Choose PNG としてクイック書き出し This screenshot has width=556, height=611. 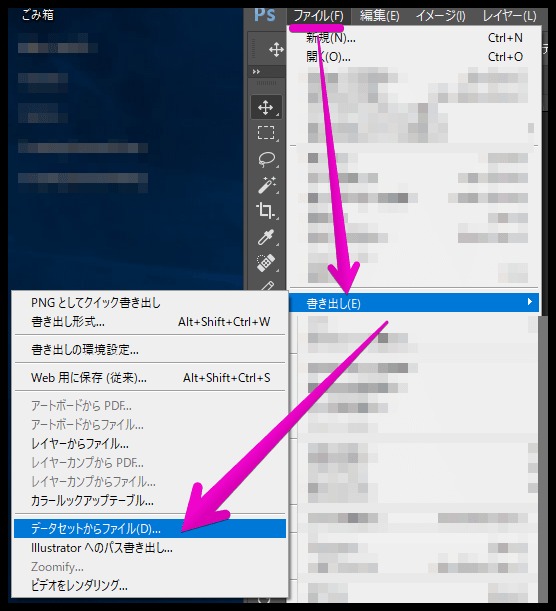(96, 303)
